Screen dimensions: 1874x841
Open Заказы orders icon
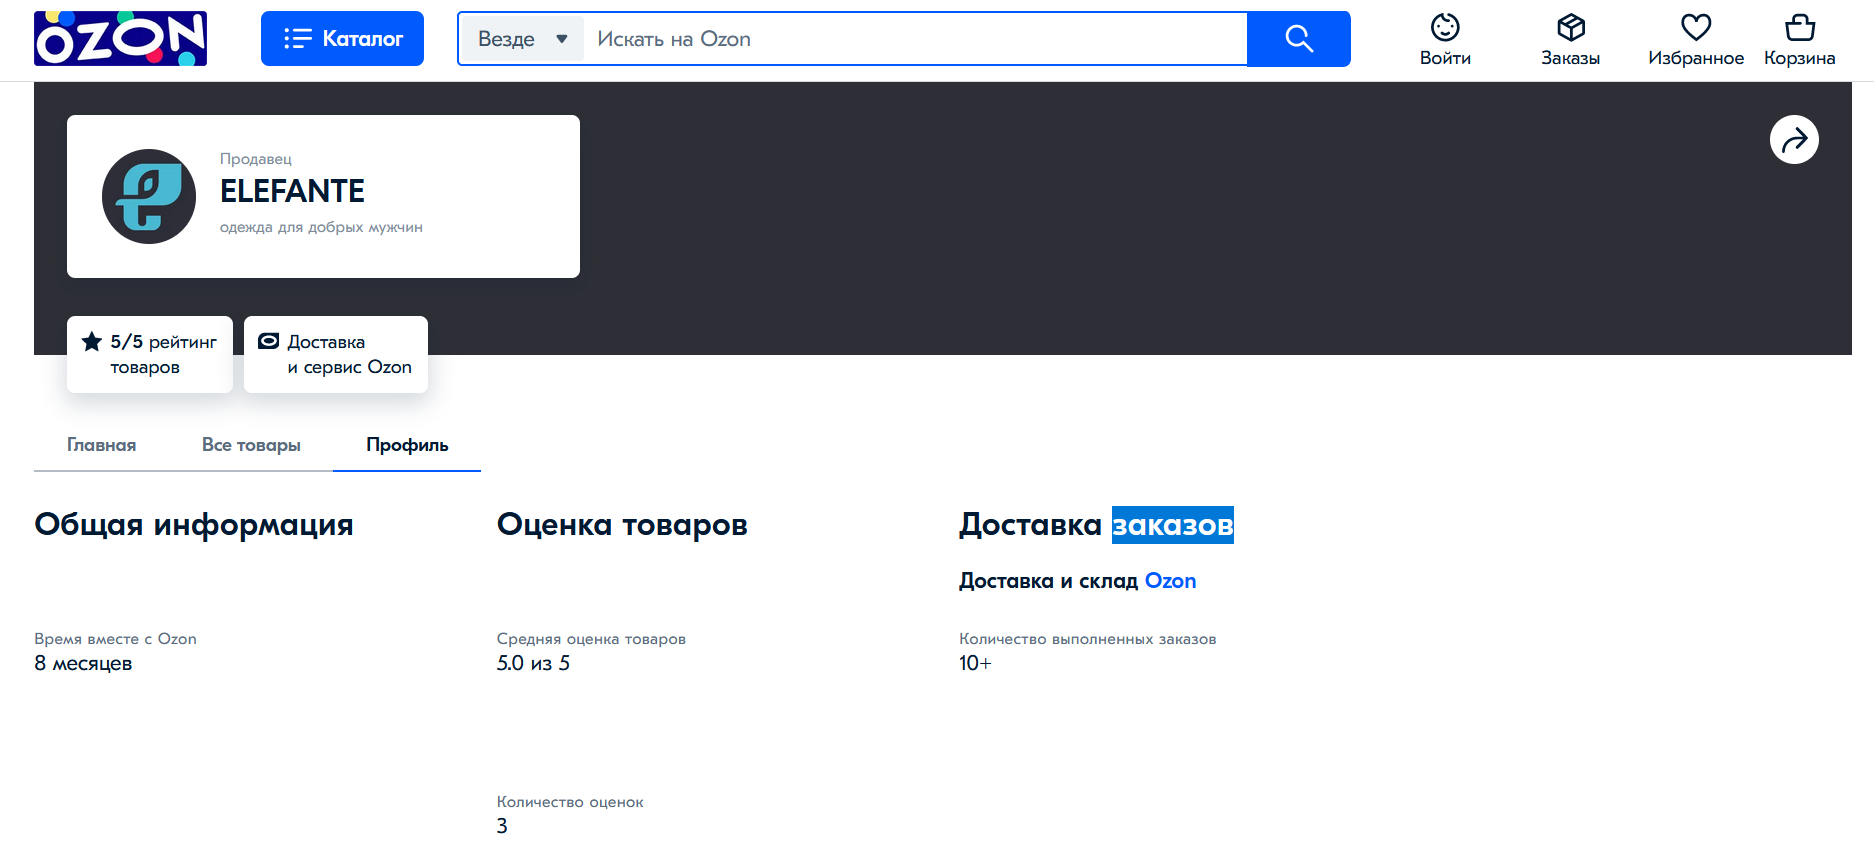tap(1570, 39)
